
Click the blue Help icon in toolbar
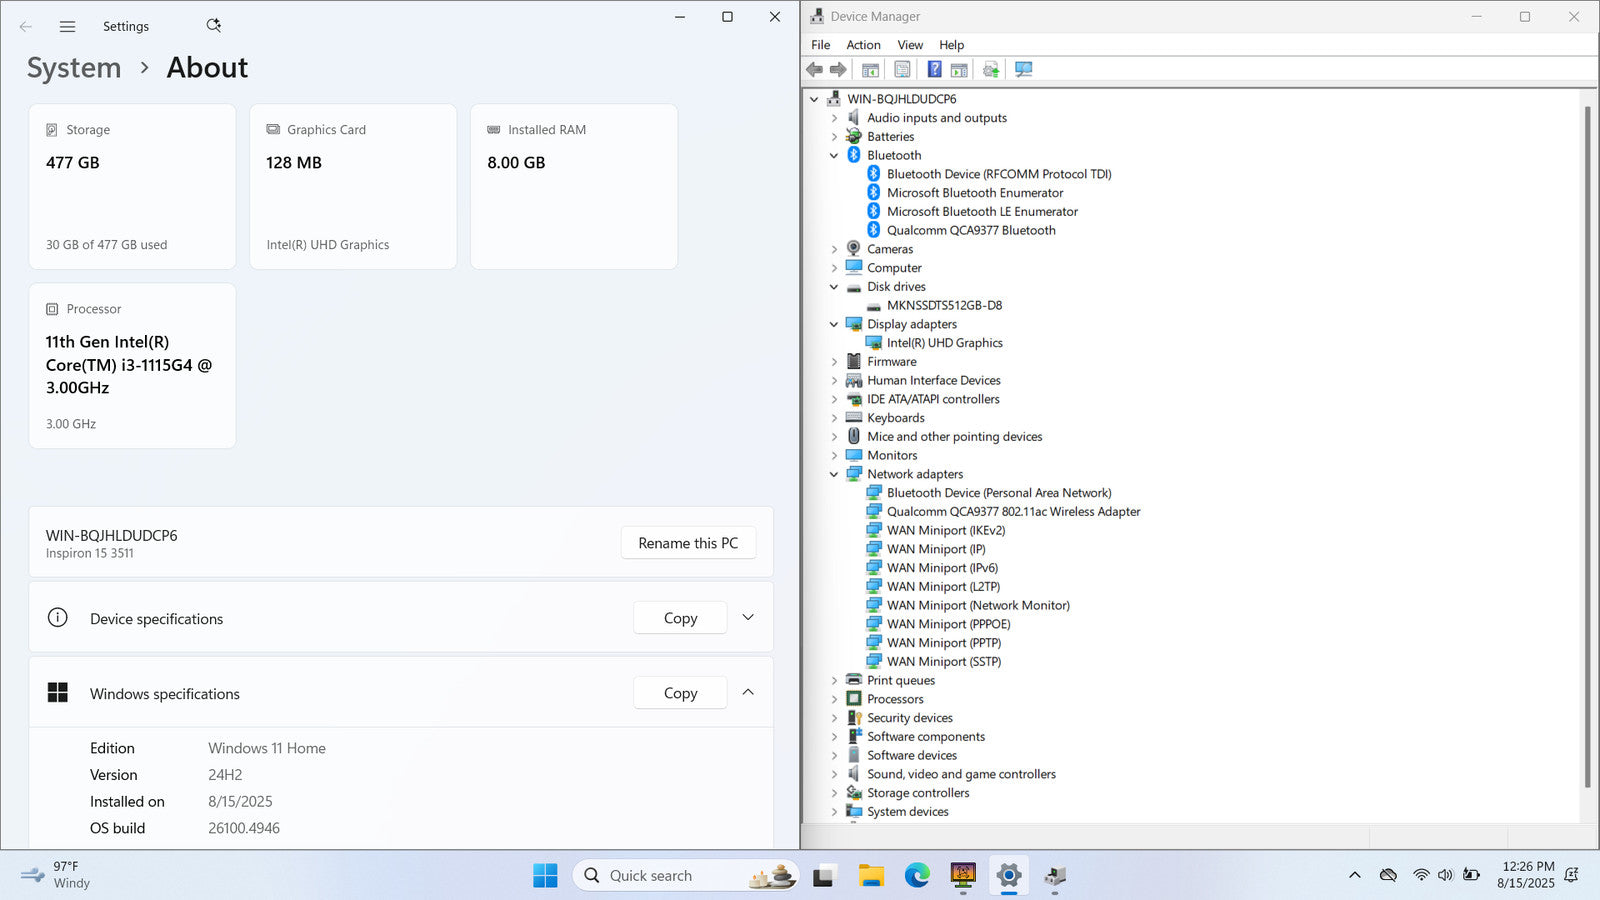(934, 69)
